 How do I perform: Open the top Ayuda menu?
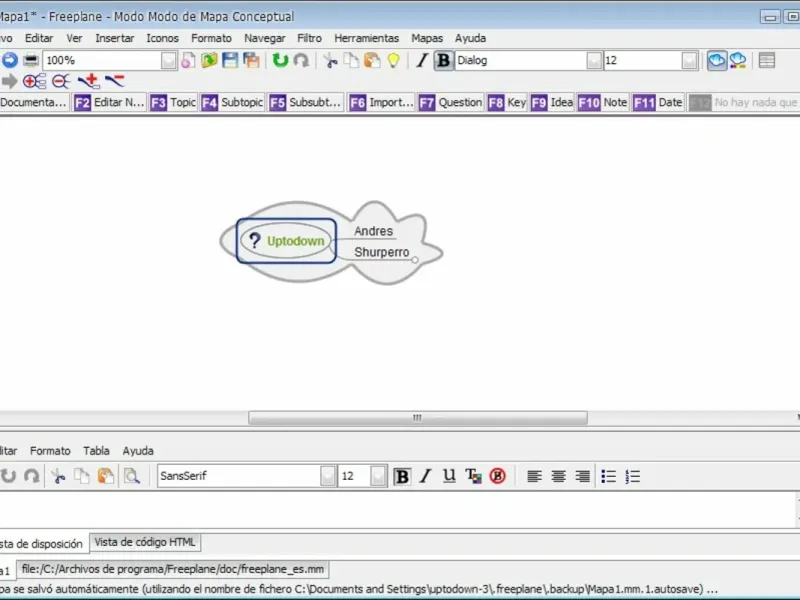click(470, 38)
